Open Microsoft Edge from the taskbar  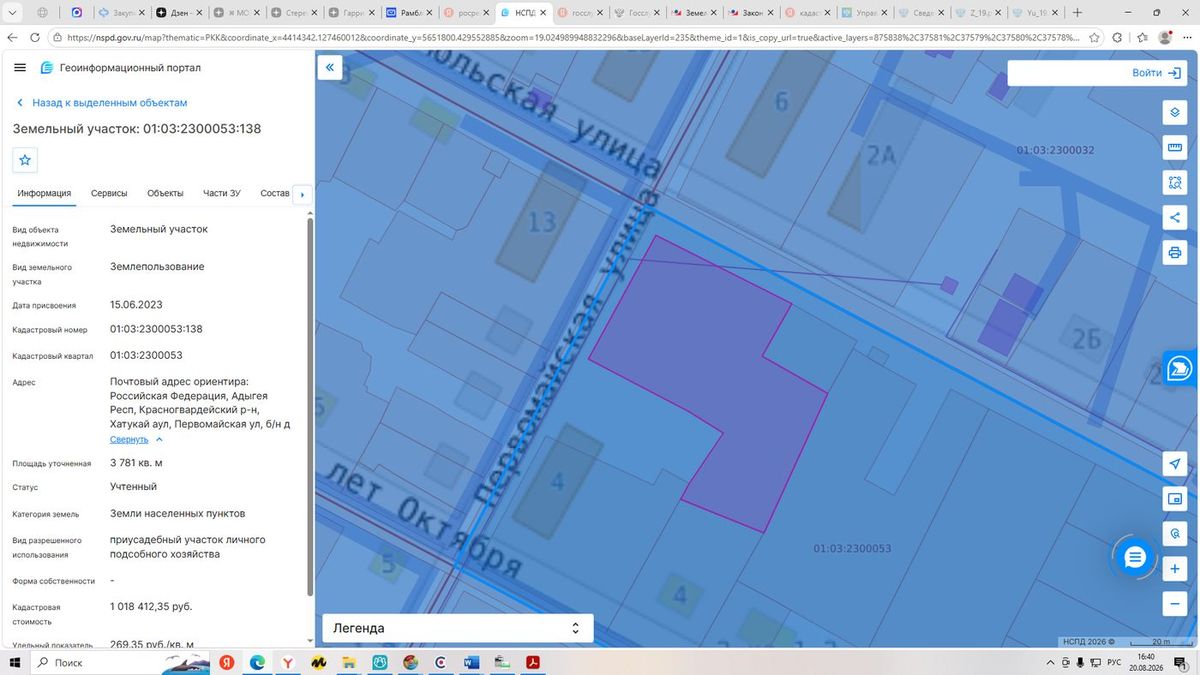pyautogui.click(x=256, y=662)
